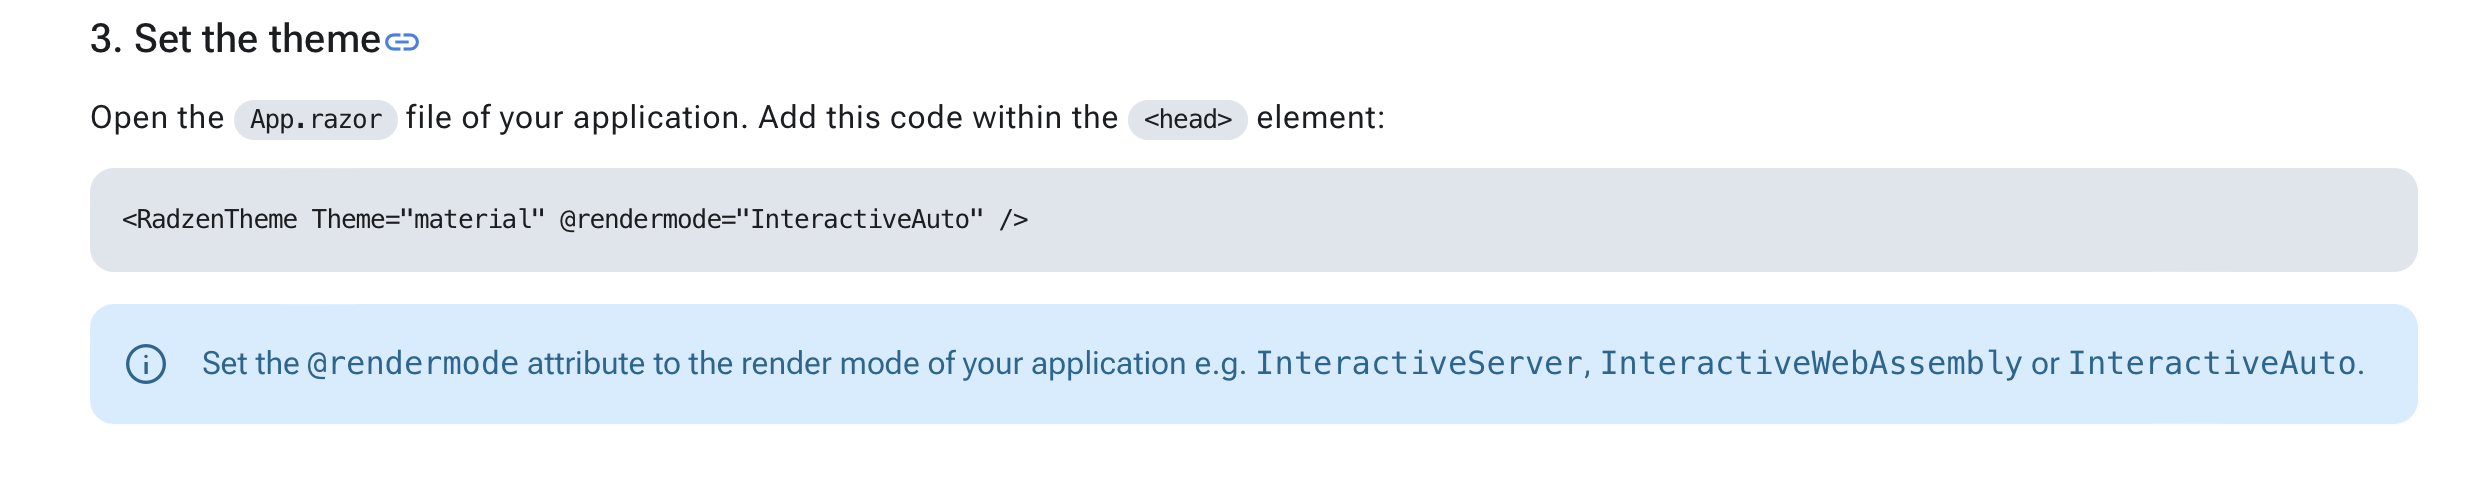2488x488 pixels.
Task: Click the '3. Set the theme' heading
Action: tap(235, 39)
